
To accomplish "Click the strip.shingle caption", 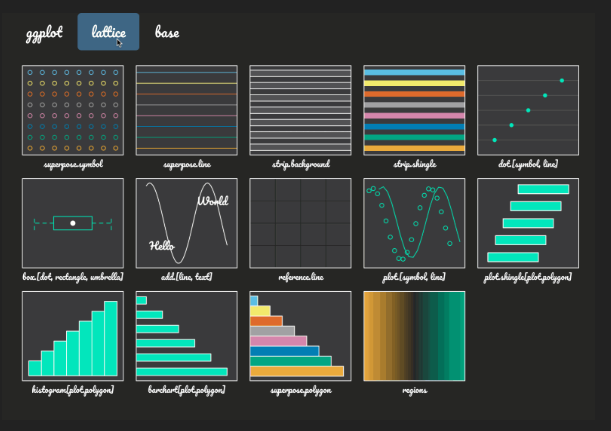I will 415,164.
